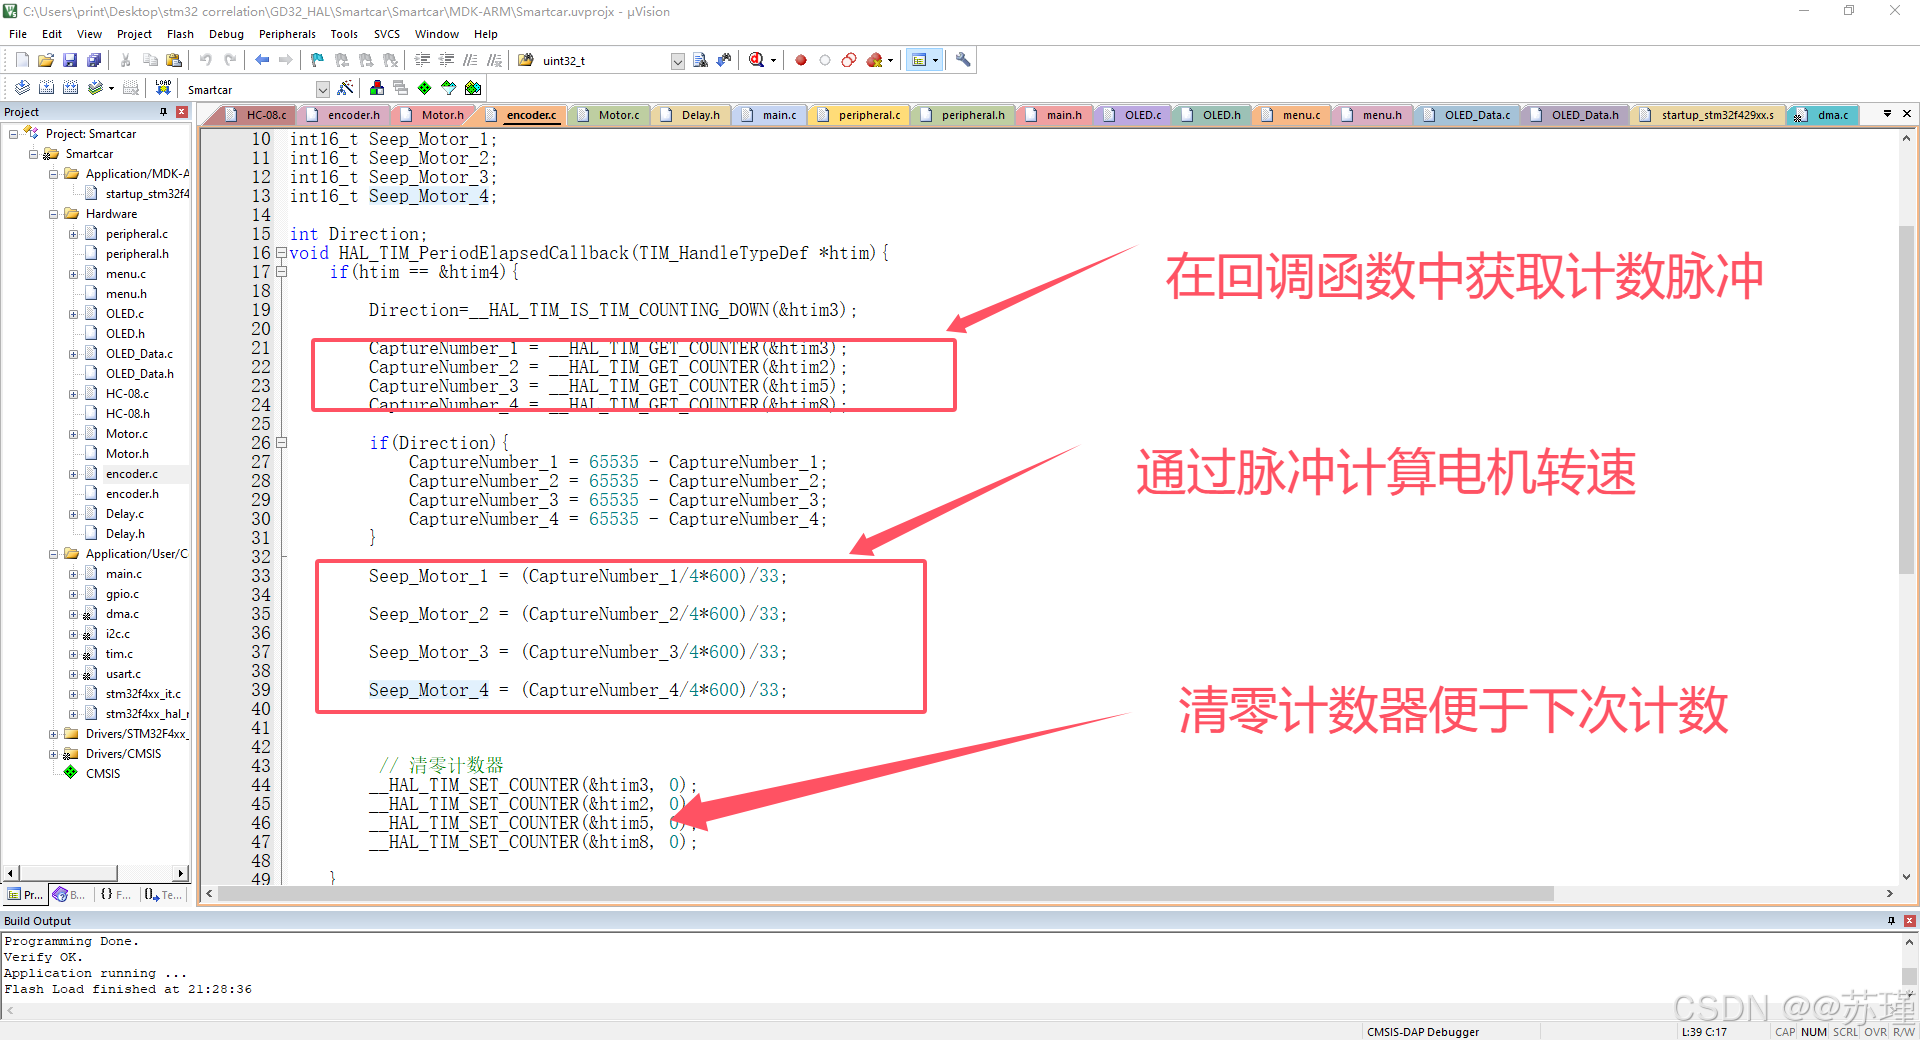The image size is (1920, 1040).
Task: Toggle the Project window view button
Action: pos(919,60)
